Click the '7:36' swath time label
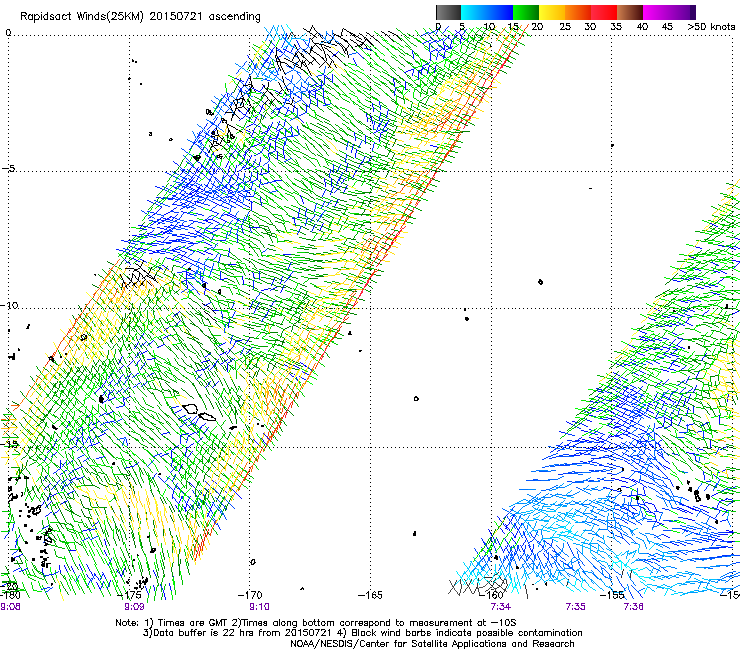This screenshot has height=650, width=740. point(633,607)
